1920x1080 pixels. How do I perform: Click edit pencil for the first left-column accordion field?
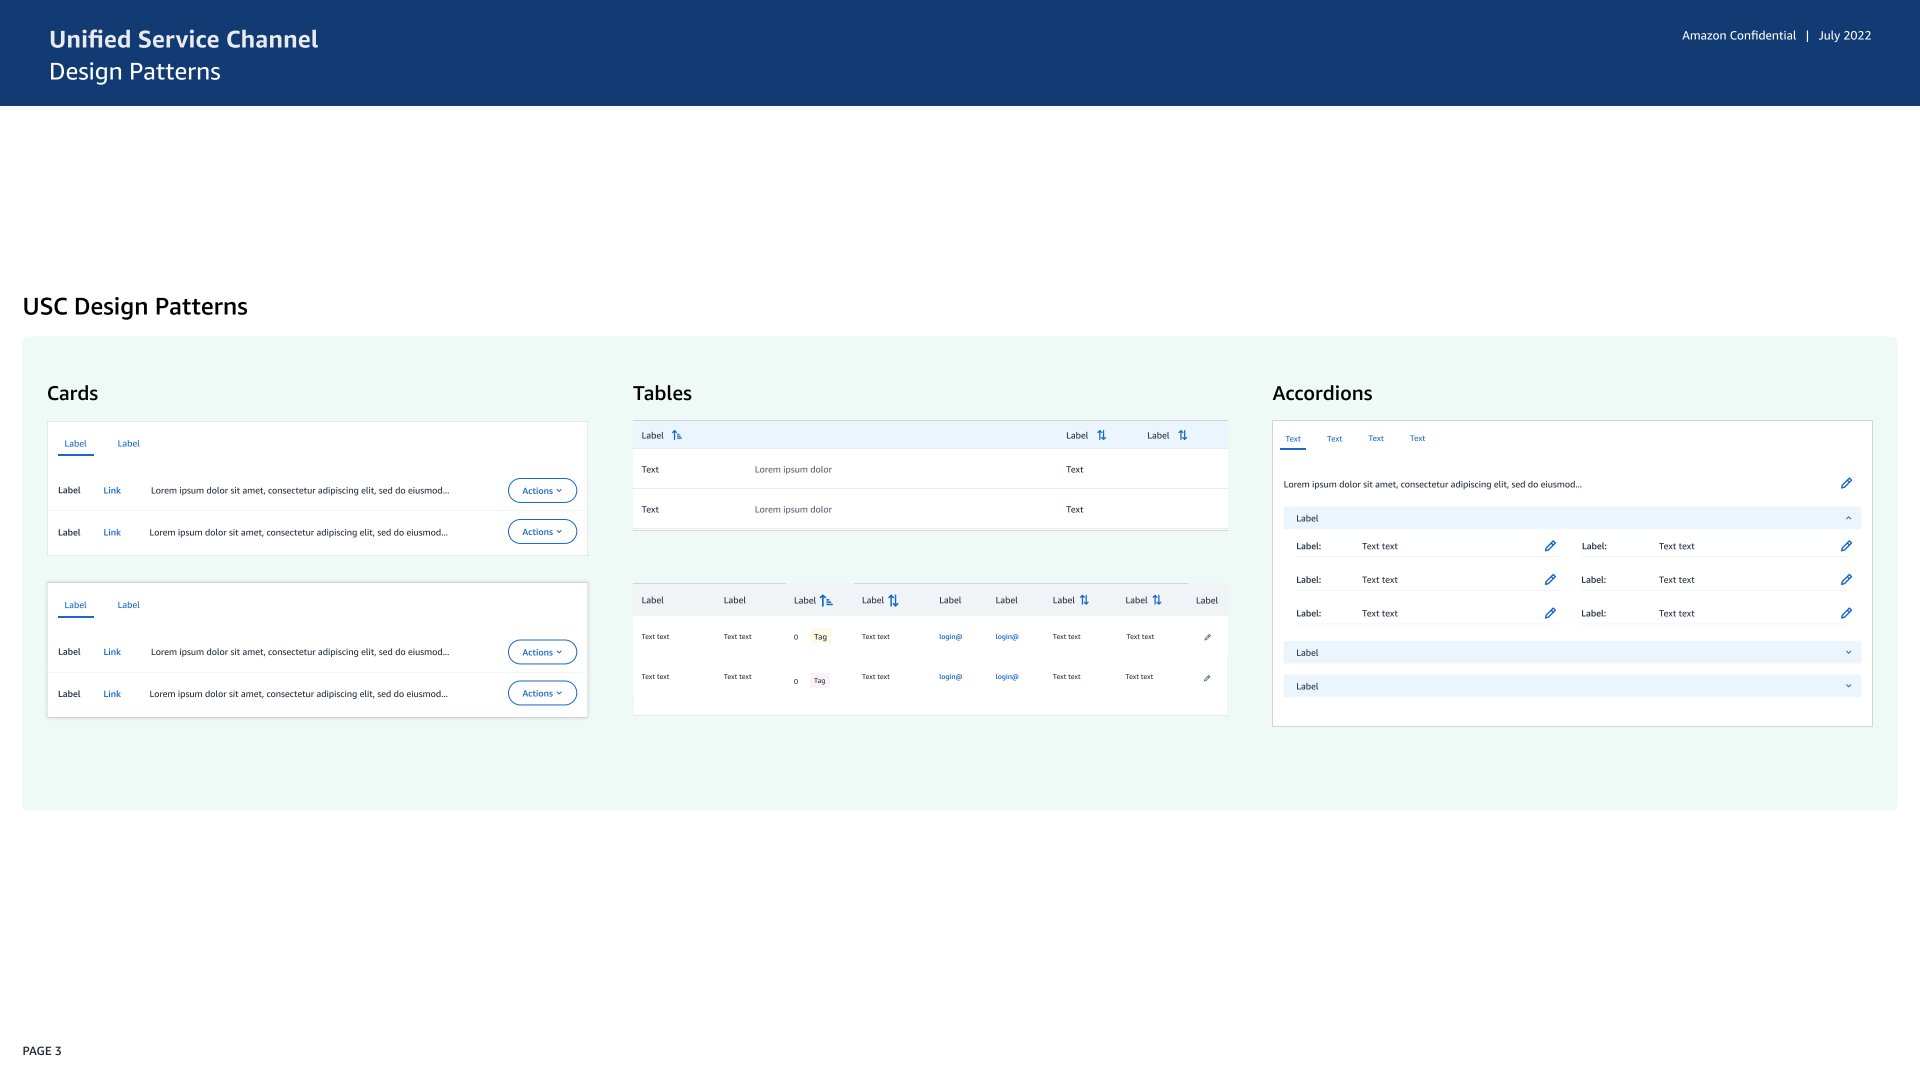pyautogui.click(x=1550, y=546)
